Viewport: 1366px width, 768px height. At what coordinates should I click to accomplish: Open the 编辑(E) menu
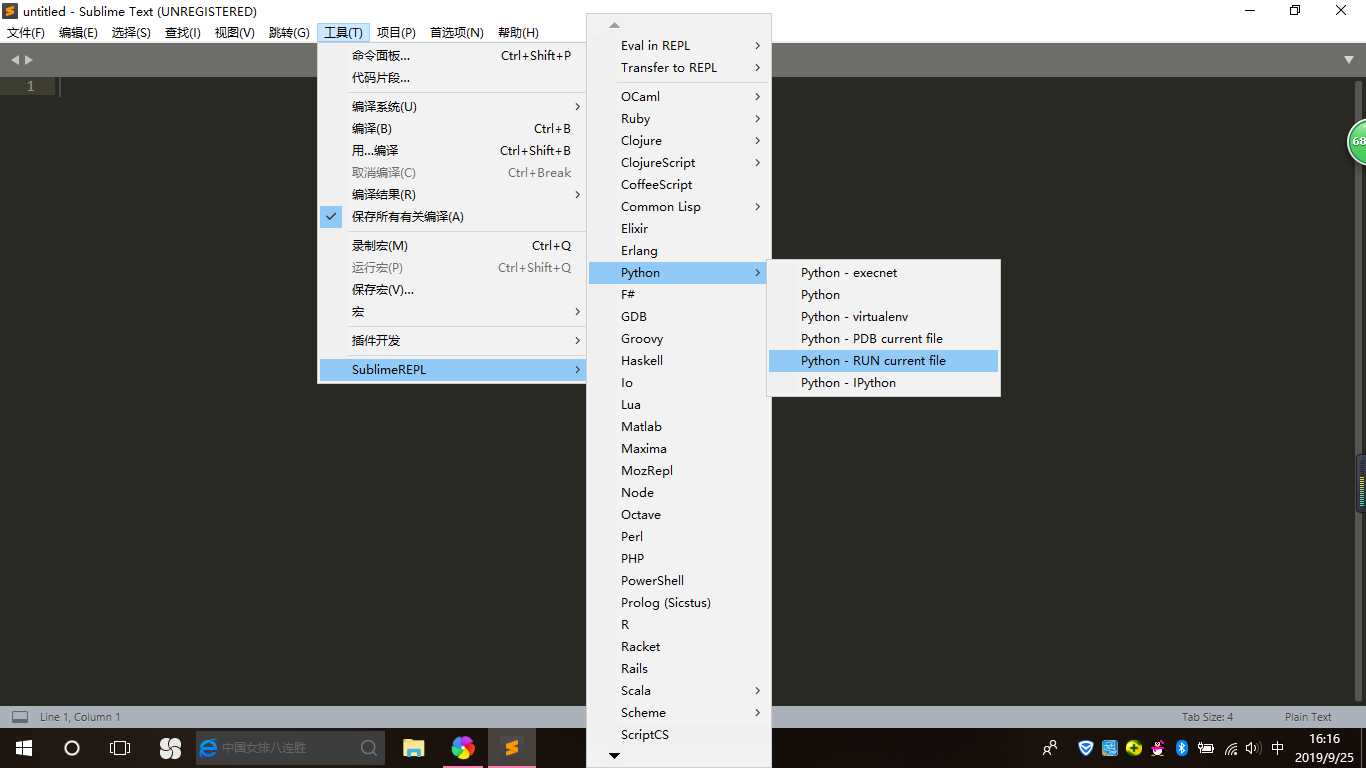click(78, 33)
